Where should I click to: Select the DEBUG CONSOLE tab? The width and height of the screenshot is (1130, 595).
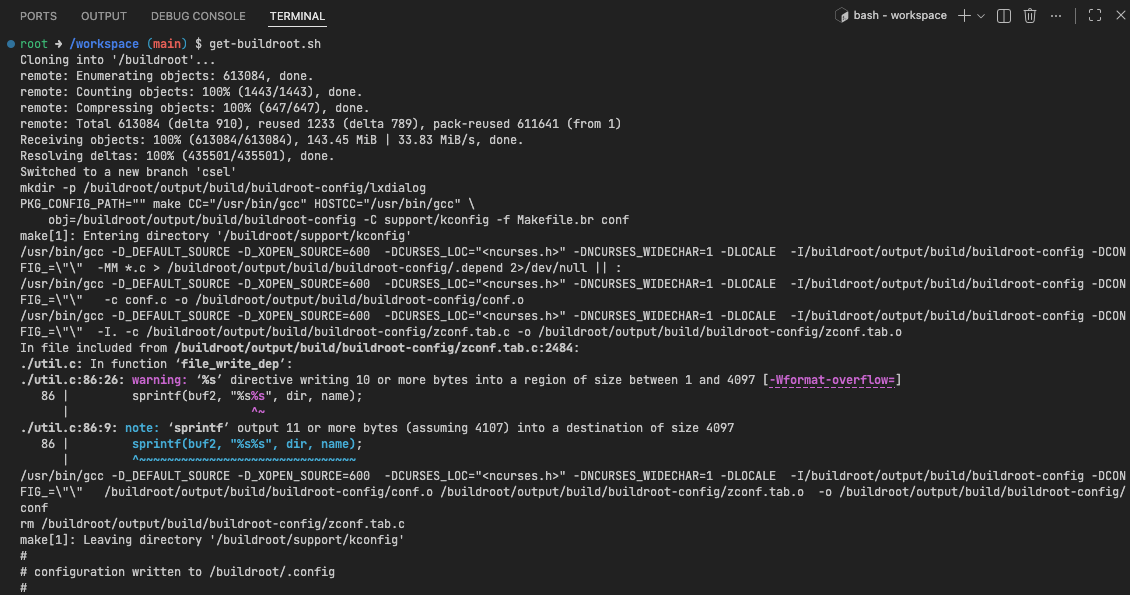point(198,16)
